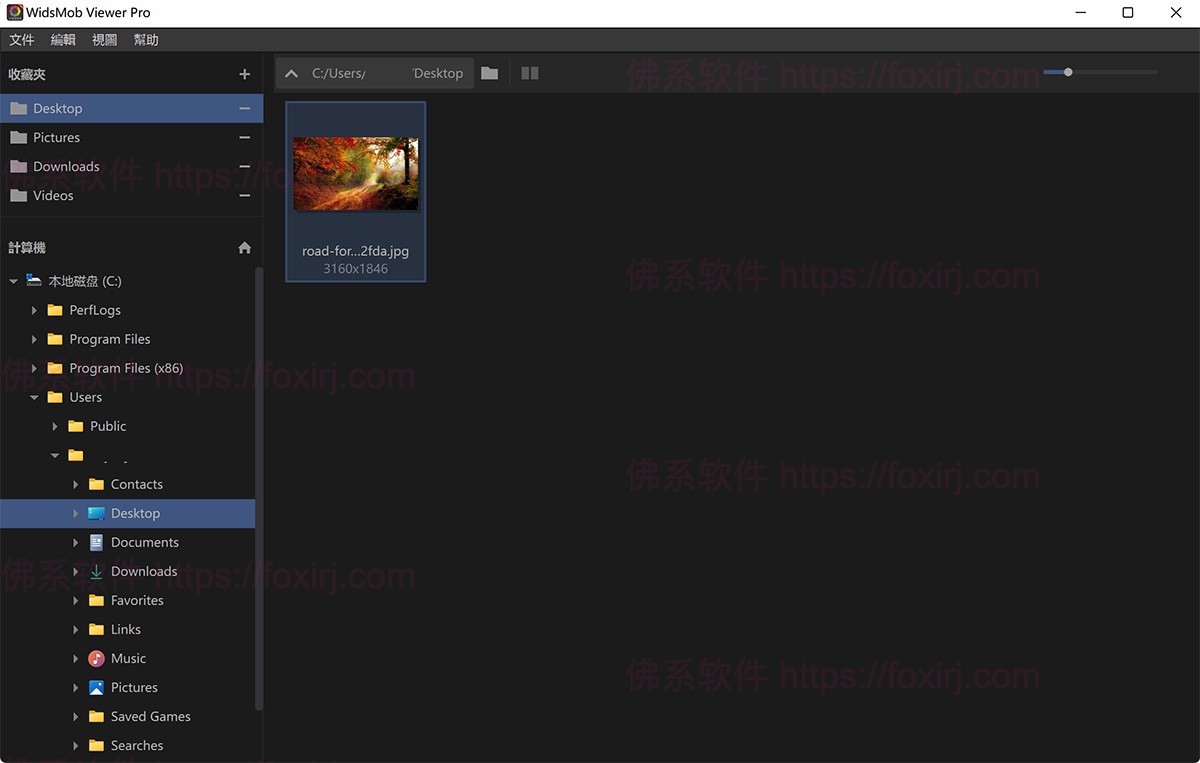This screenshot has width=1200, height=763.
Task: Open the 幫助 menu
Action: click(145, 39)
